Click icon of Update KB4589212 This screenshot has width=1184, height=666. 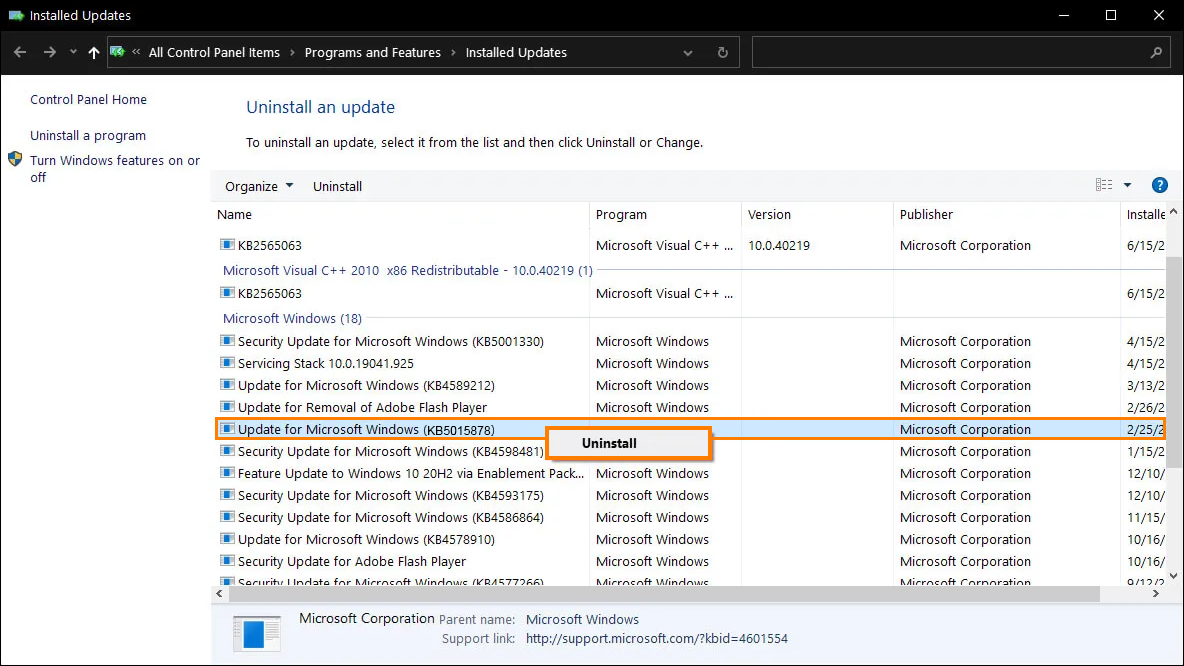point(227,384)
